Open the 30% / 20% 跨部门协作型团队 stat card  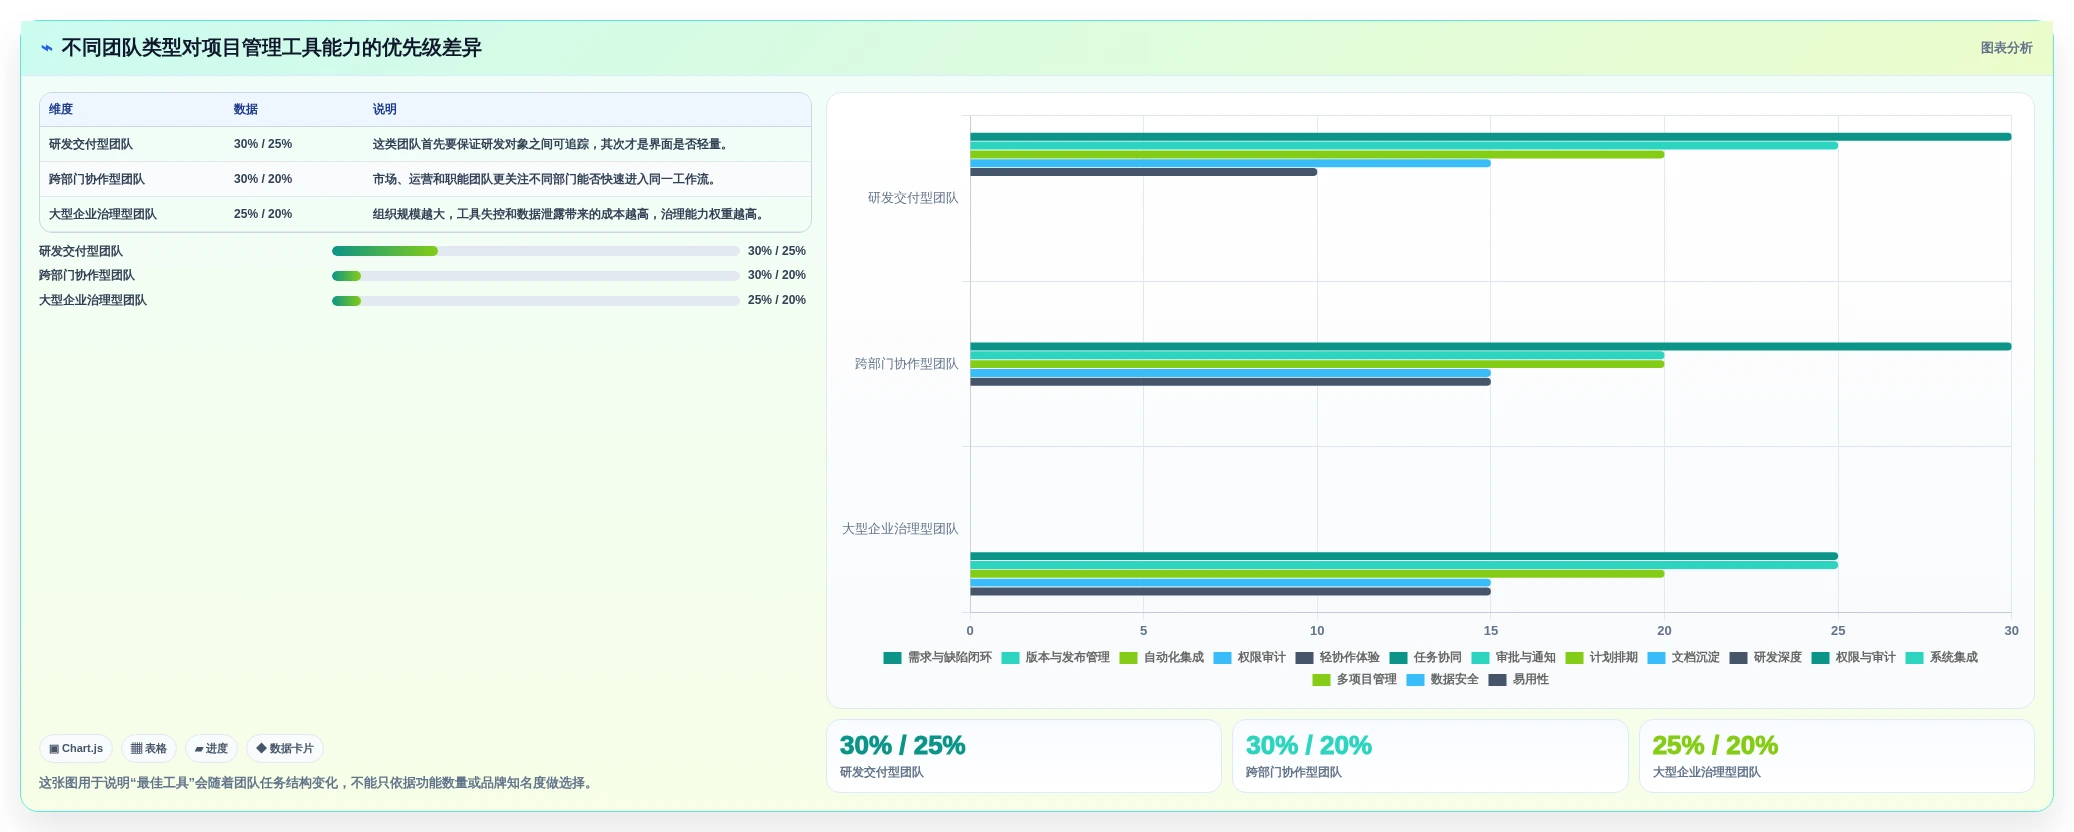click(x=1430, y=756)
